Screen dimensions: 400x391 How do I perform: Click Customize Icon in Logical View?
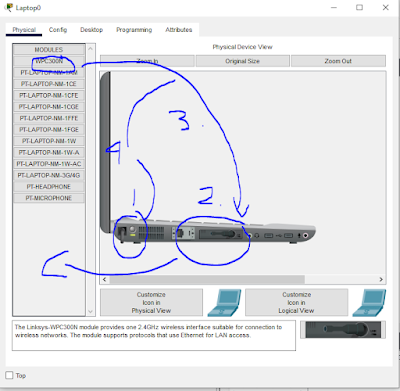pos(296,302)
